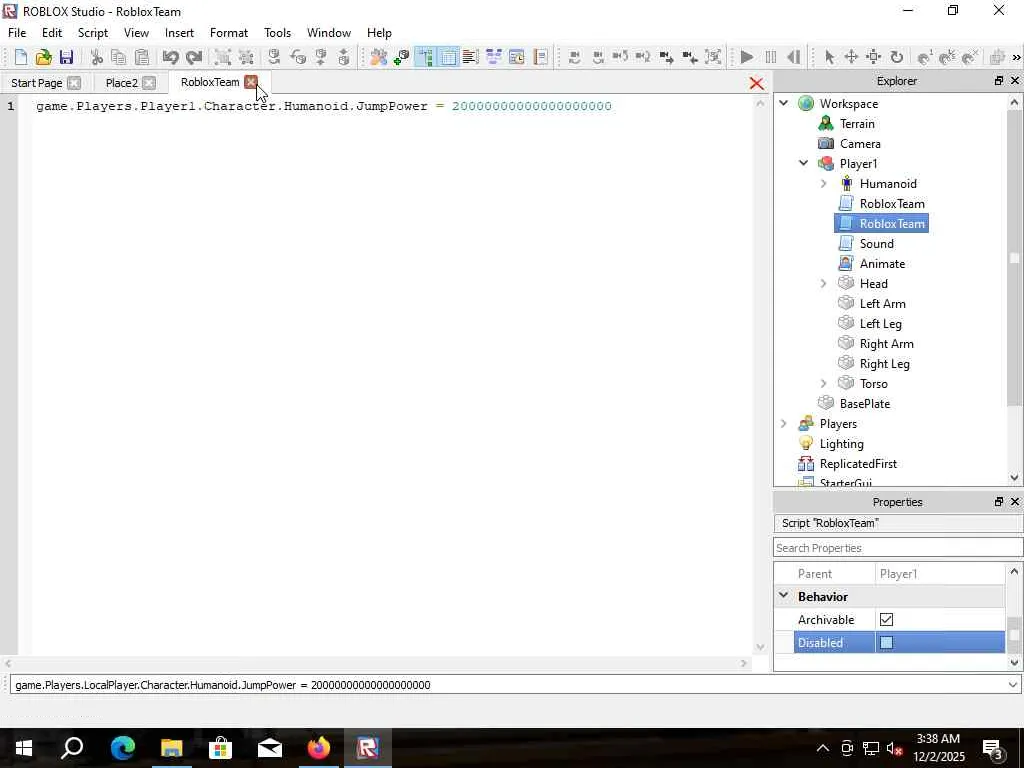Open the command bar history dropdown
The height and width of the screenshot is (768, 1024).
pos(1012,685)
